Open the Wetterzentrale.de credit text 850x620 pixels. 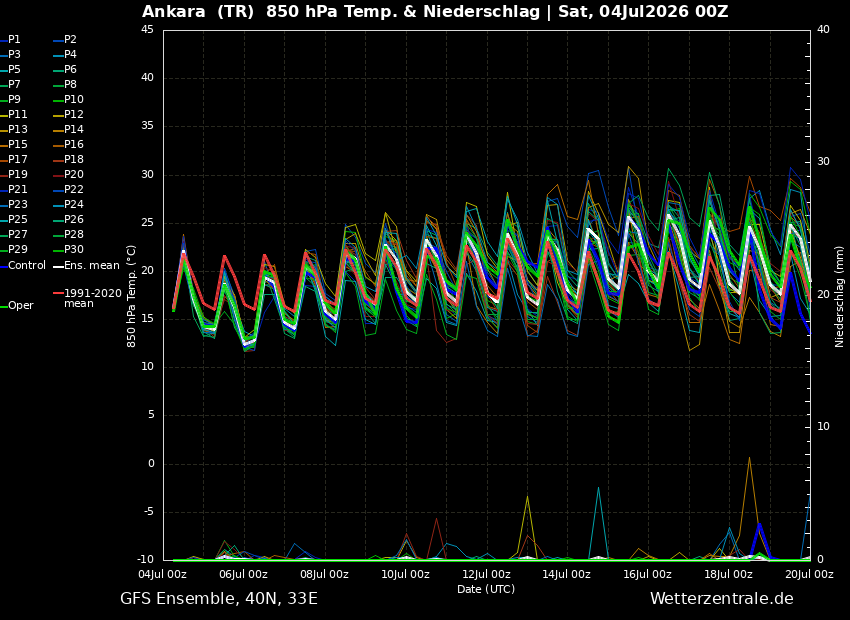[722, 599]
